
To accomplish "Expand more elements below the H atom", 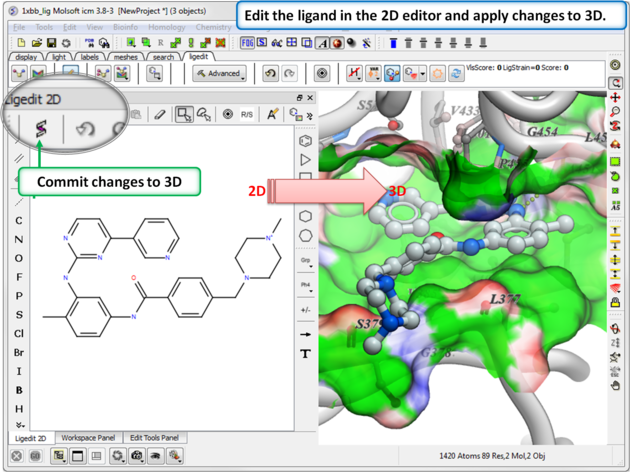I will [18, 424].
